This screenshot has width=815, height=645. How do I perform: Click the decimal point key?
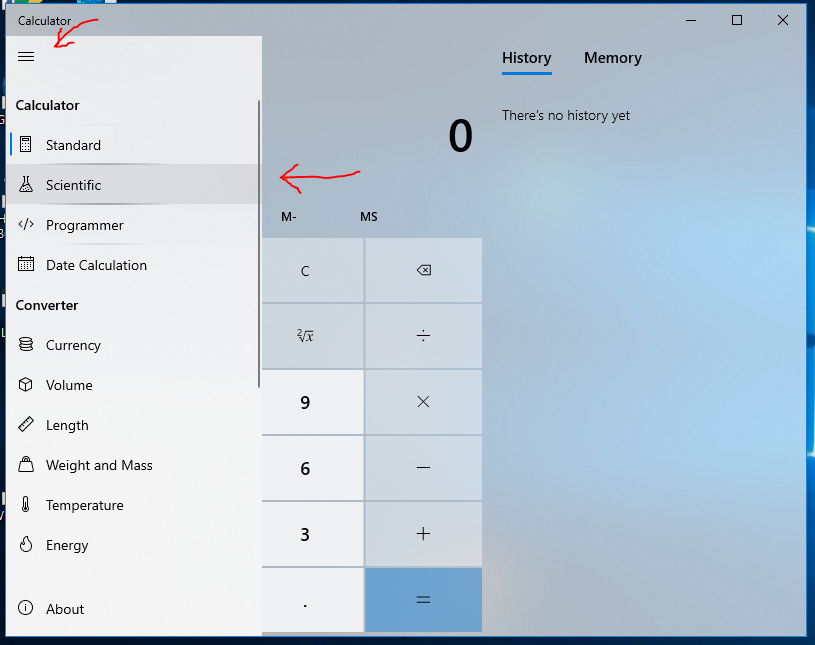[x=312, y=600]
